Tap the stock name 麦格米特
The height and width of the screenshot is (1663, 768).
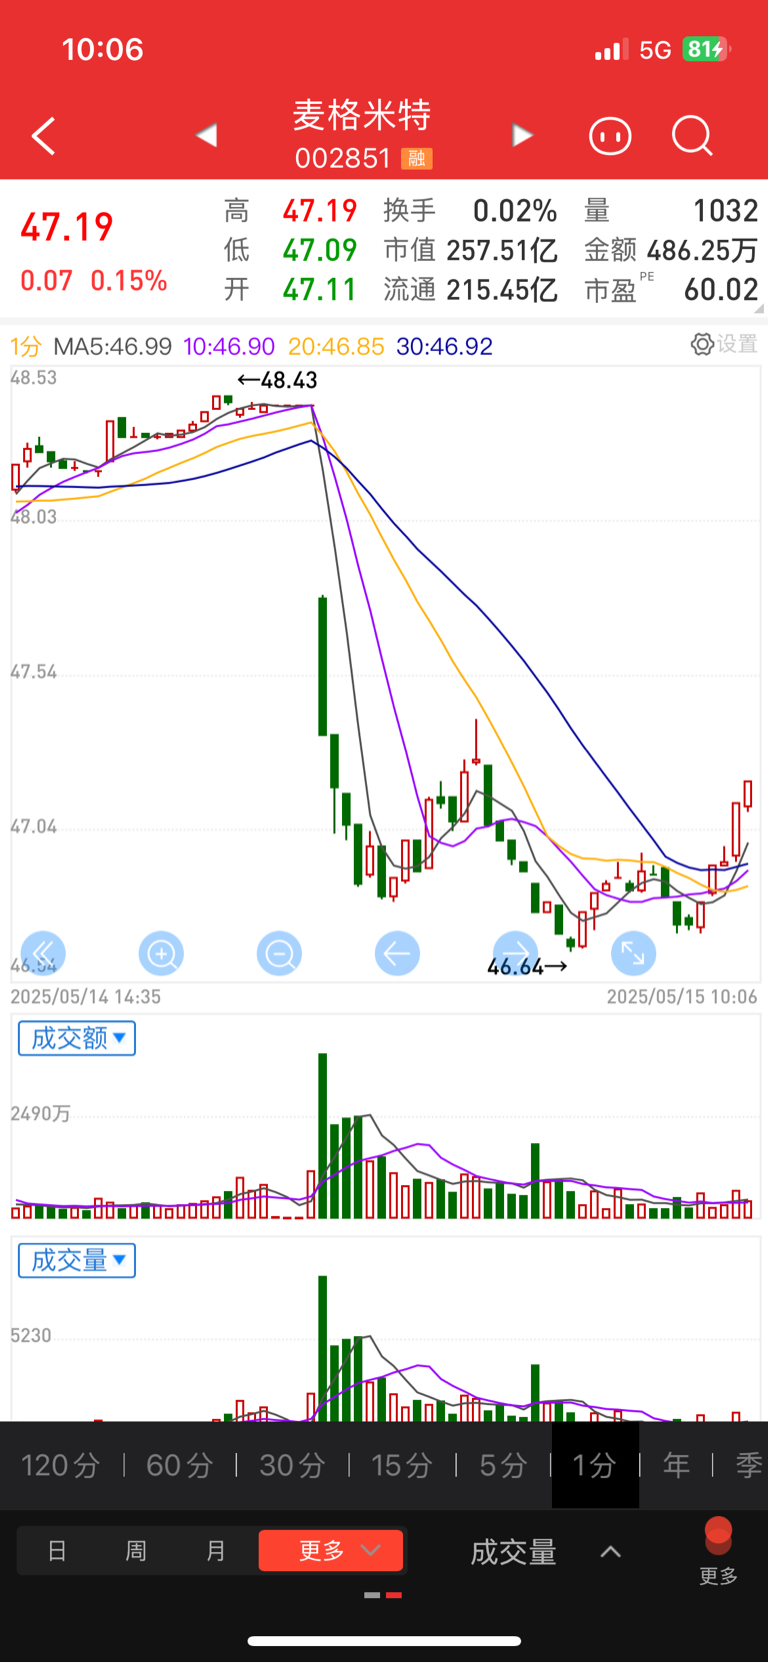pyautogui.click(x=362, y=115)
